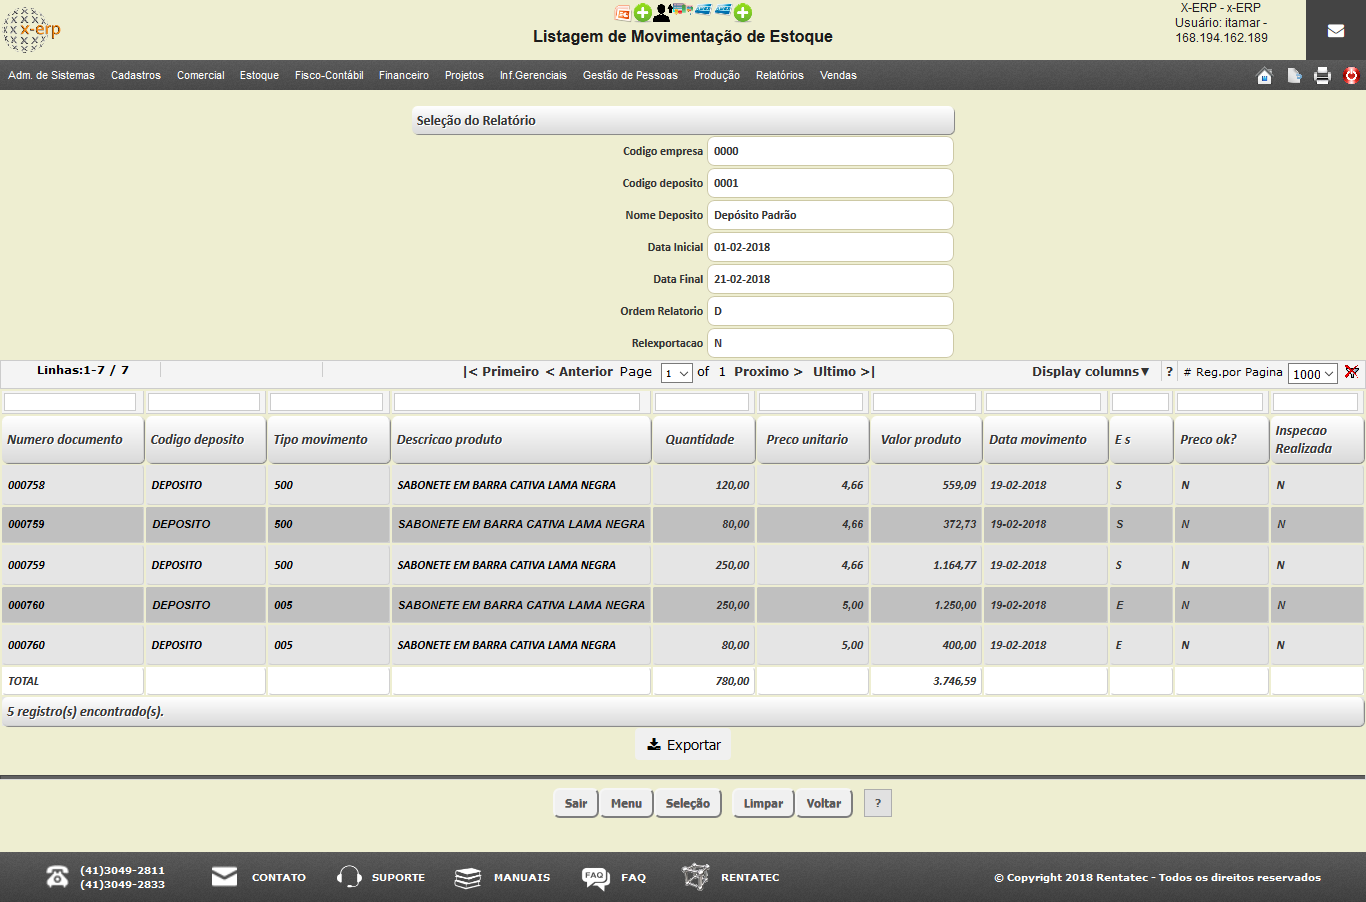Click the document with blue arrow icon
The width and height of the screenshot is (1366, 902).
(1294, 76)
